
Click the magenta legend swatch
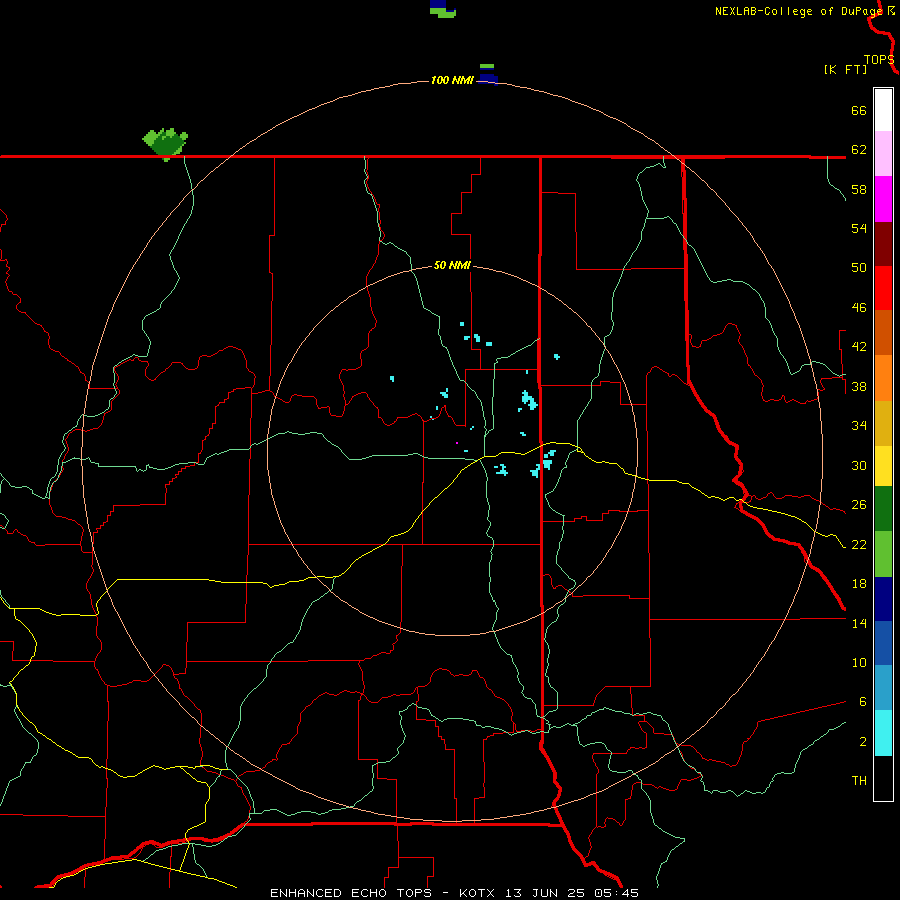pyautogui.click(x=883, y=199)
